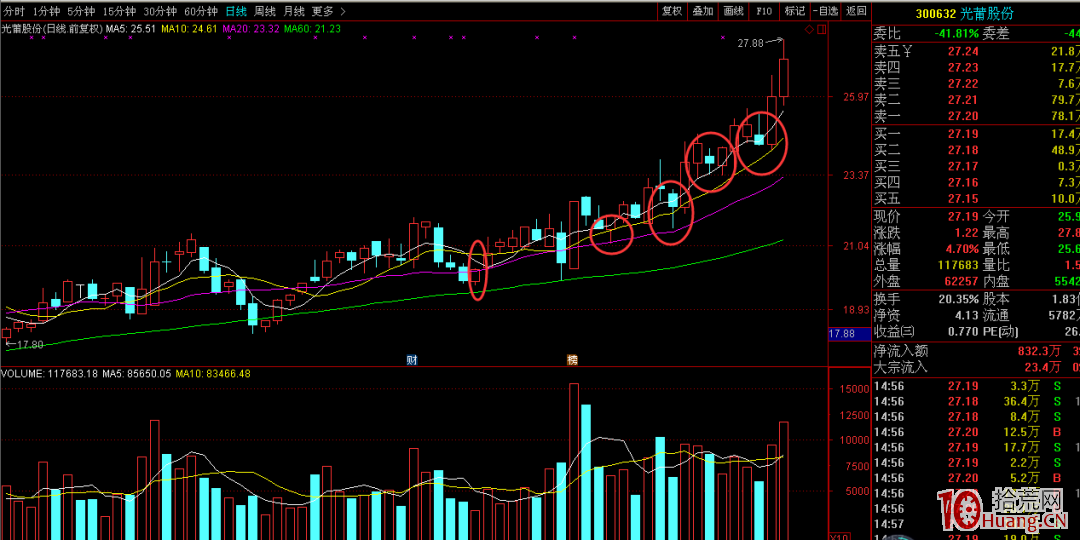
Task: Click the 总量 117683 value
Action: (956, 265)
